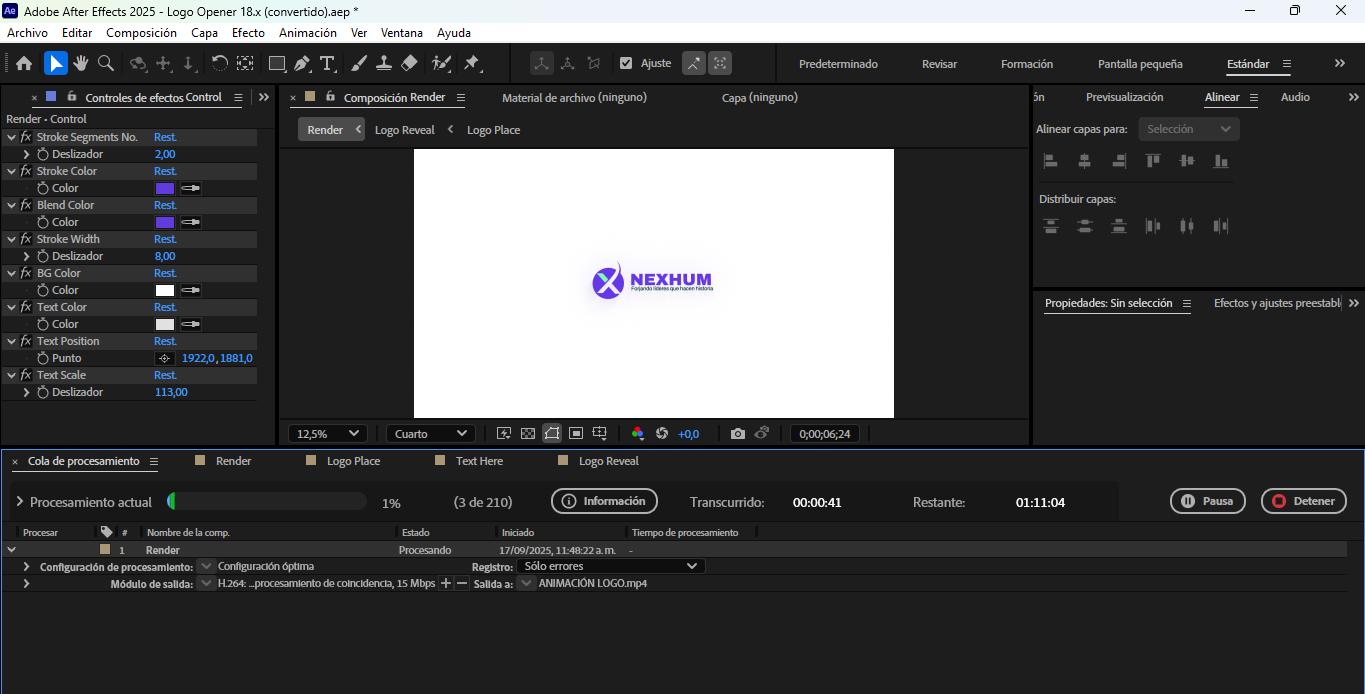The height and width of the screenshot is (694, 1365).
Task: Select the Type text tool
Action: 327,64
